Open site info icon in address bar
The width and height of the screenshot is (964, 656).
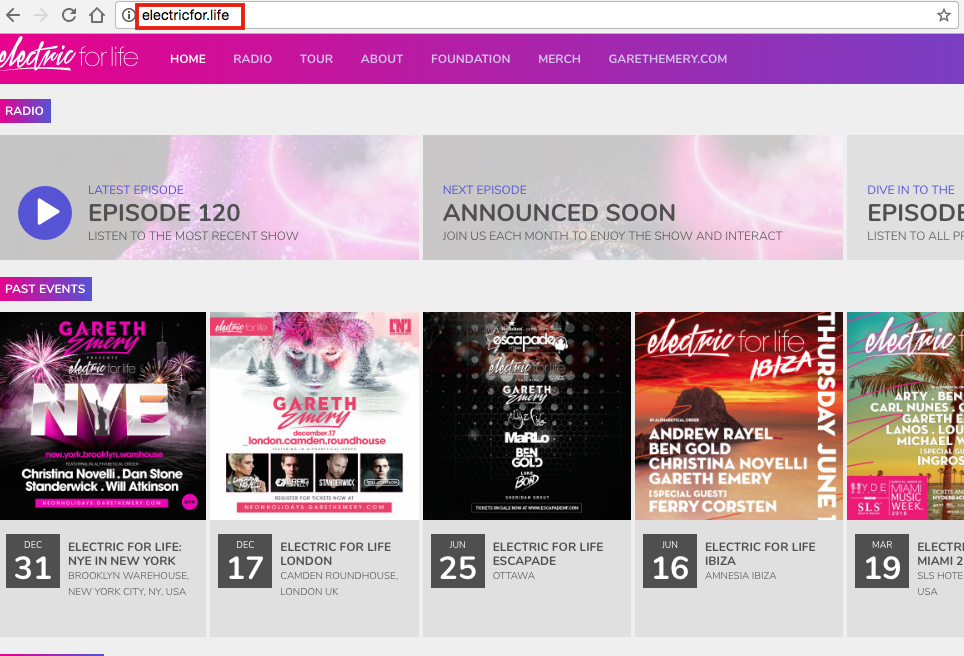pos(127,15)
